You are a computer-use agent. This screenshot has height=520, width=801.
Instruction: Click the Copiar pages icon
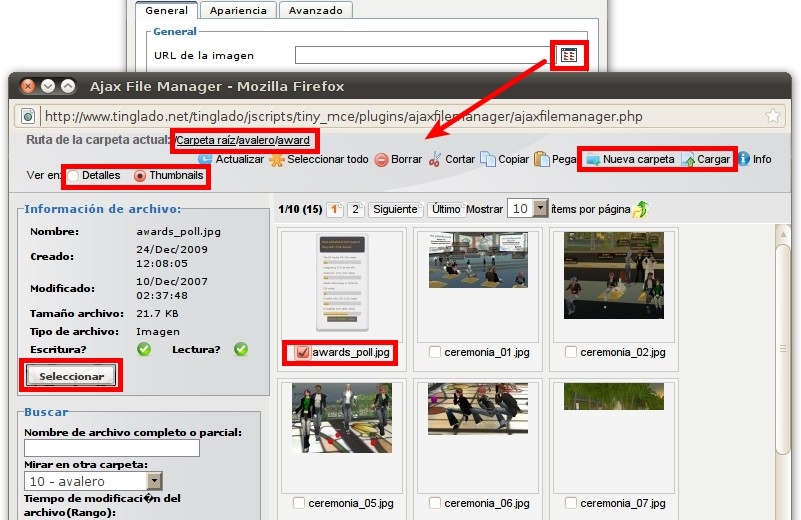(488, 159)
